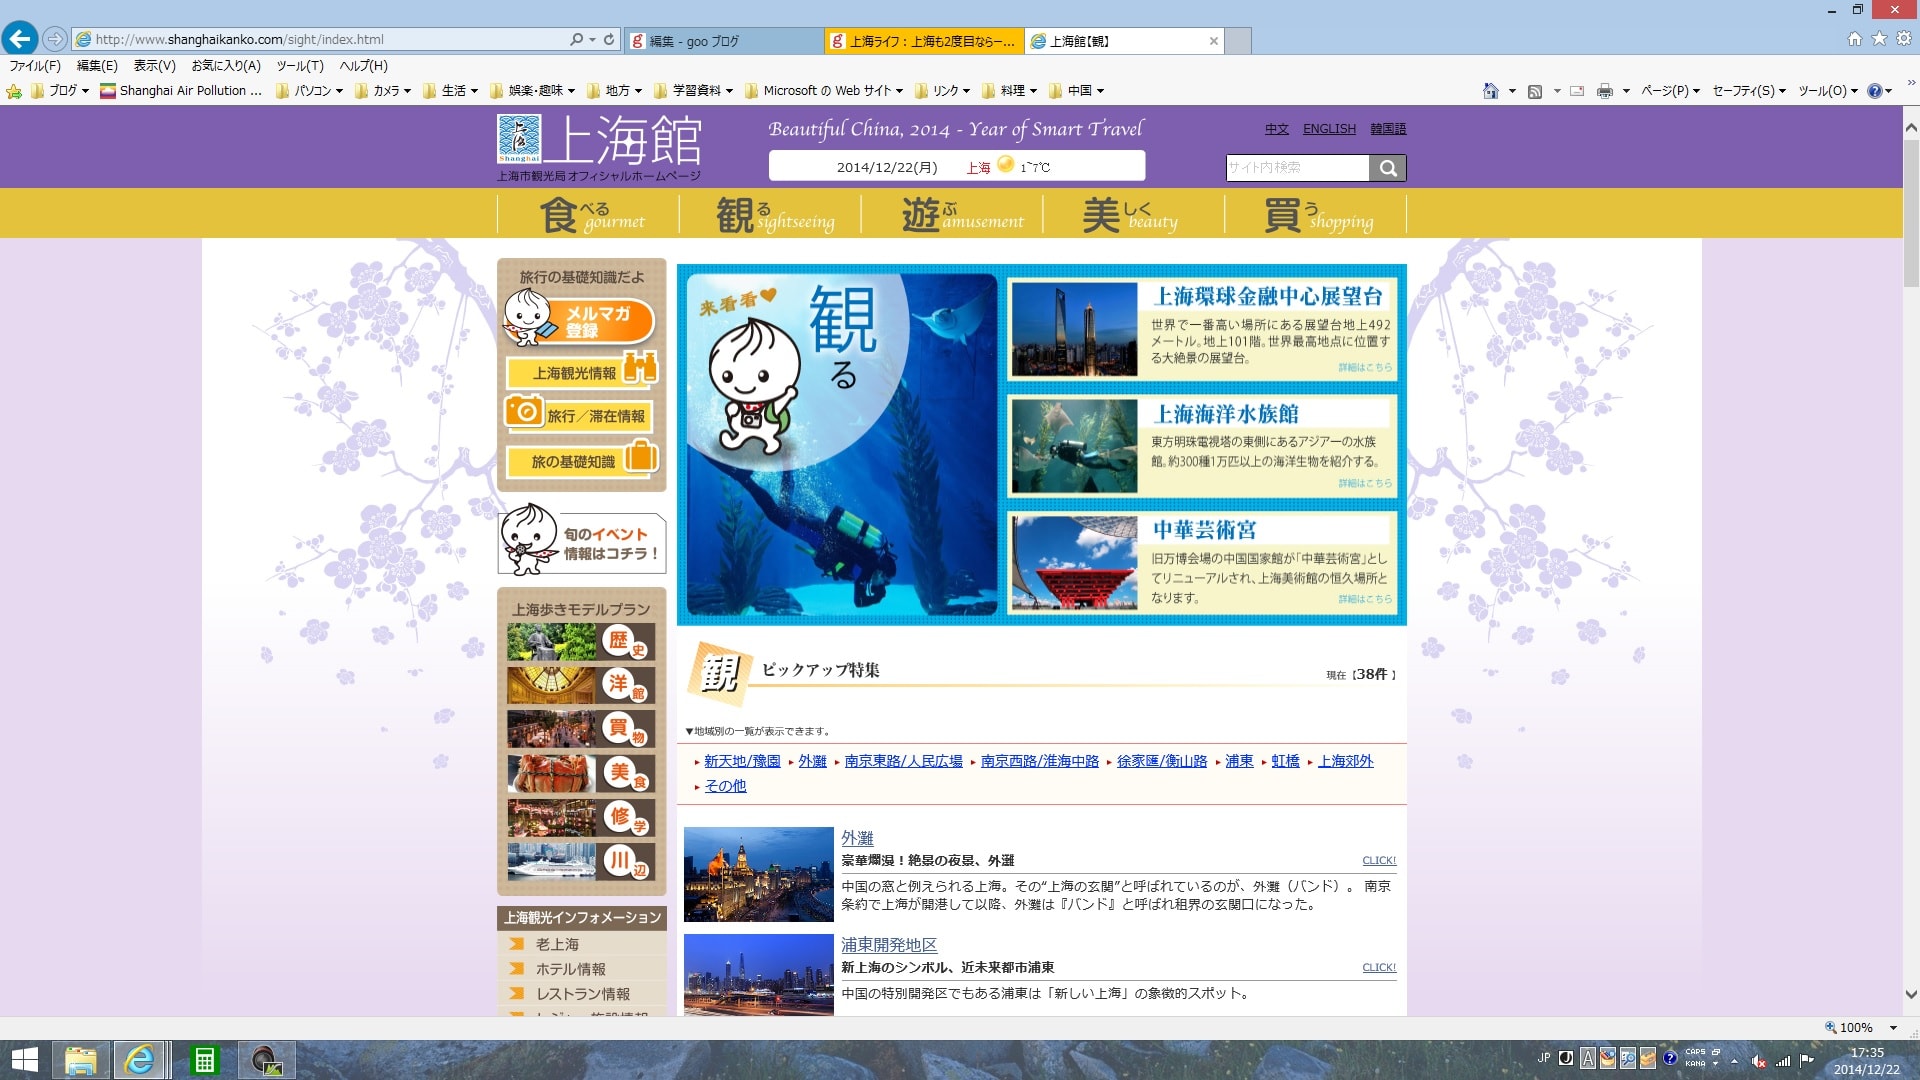Open the 表示(V) menu

[x=154, y=66]
